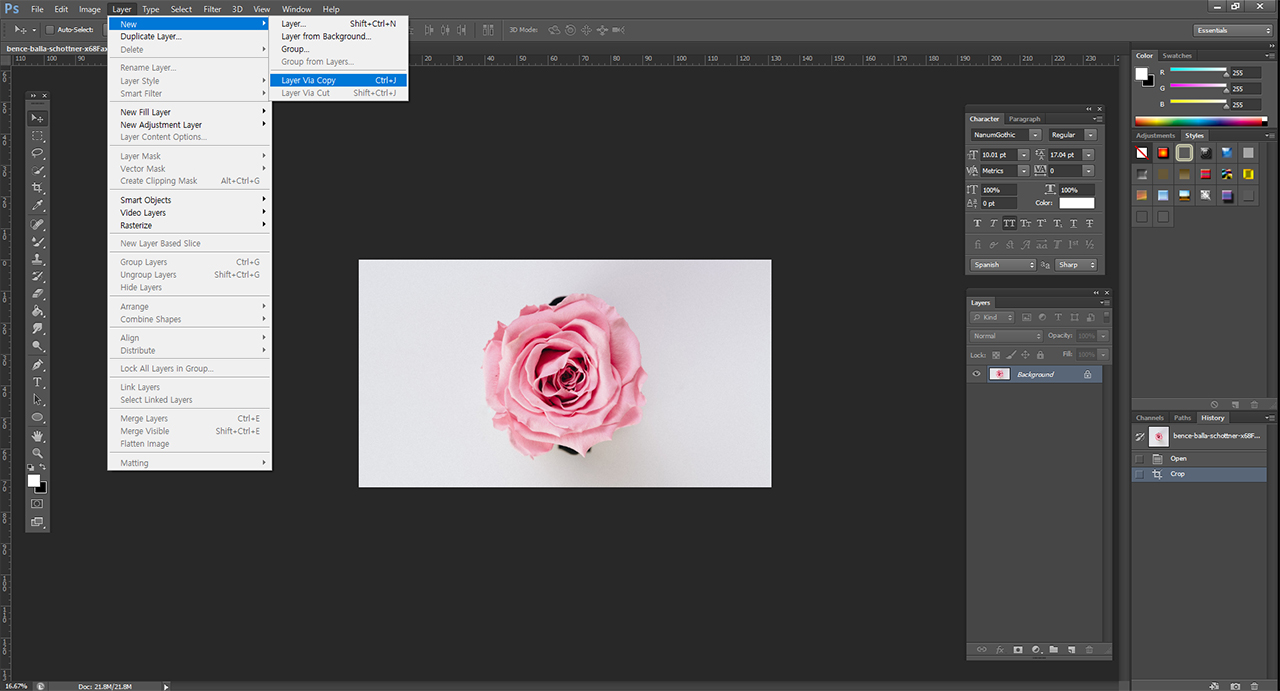This screenshot has width=1280, height=691.
Task: Change screen mode icon in toolbox
Action: pos(37,521)
